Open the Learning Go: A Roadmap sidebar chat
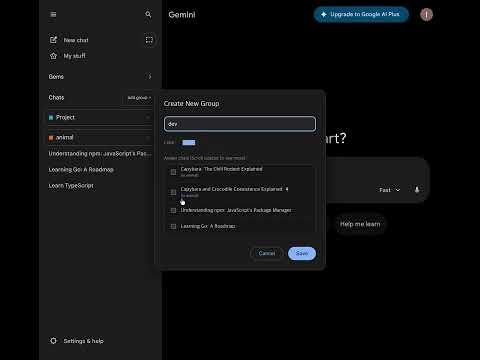The width and height of the screenshot is (480, 360). tap(81, 170)
